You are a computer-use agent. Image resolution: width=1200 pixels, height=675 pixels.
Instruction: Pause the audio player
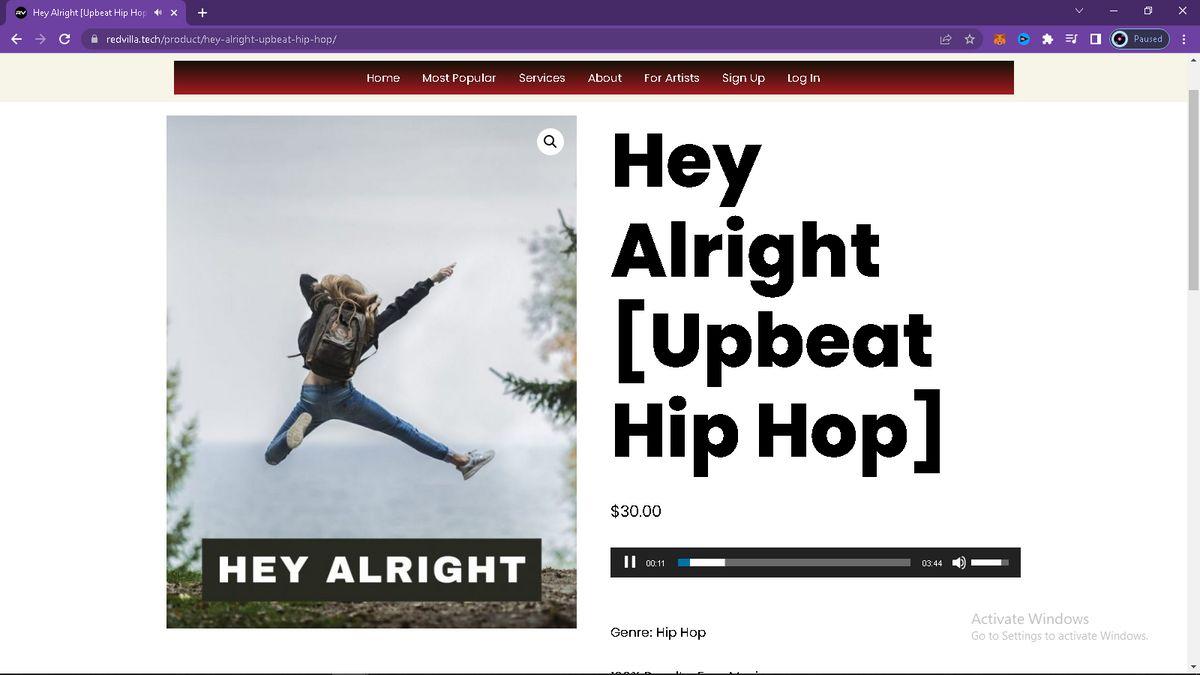(629, 562)
